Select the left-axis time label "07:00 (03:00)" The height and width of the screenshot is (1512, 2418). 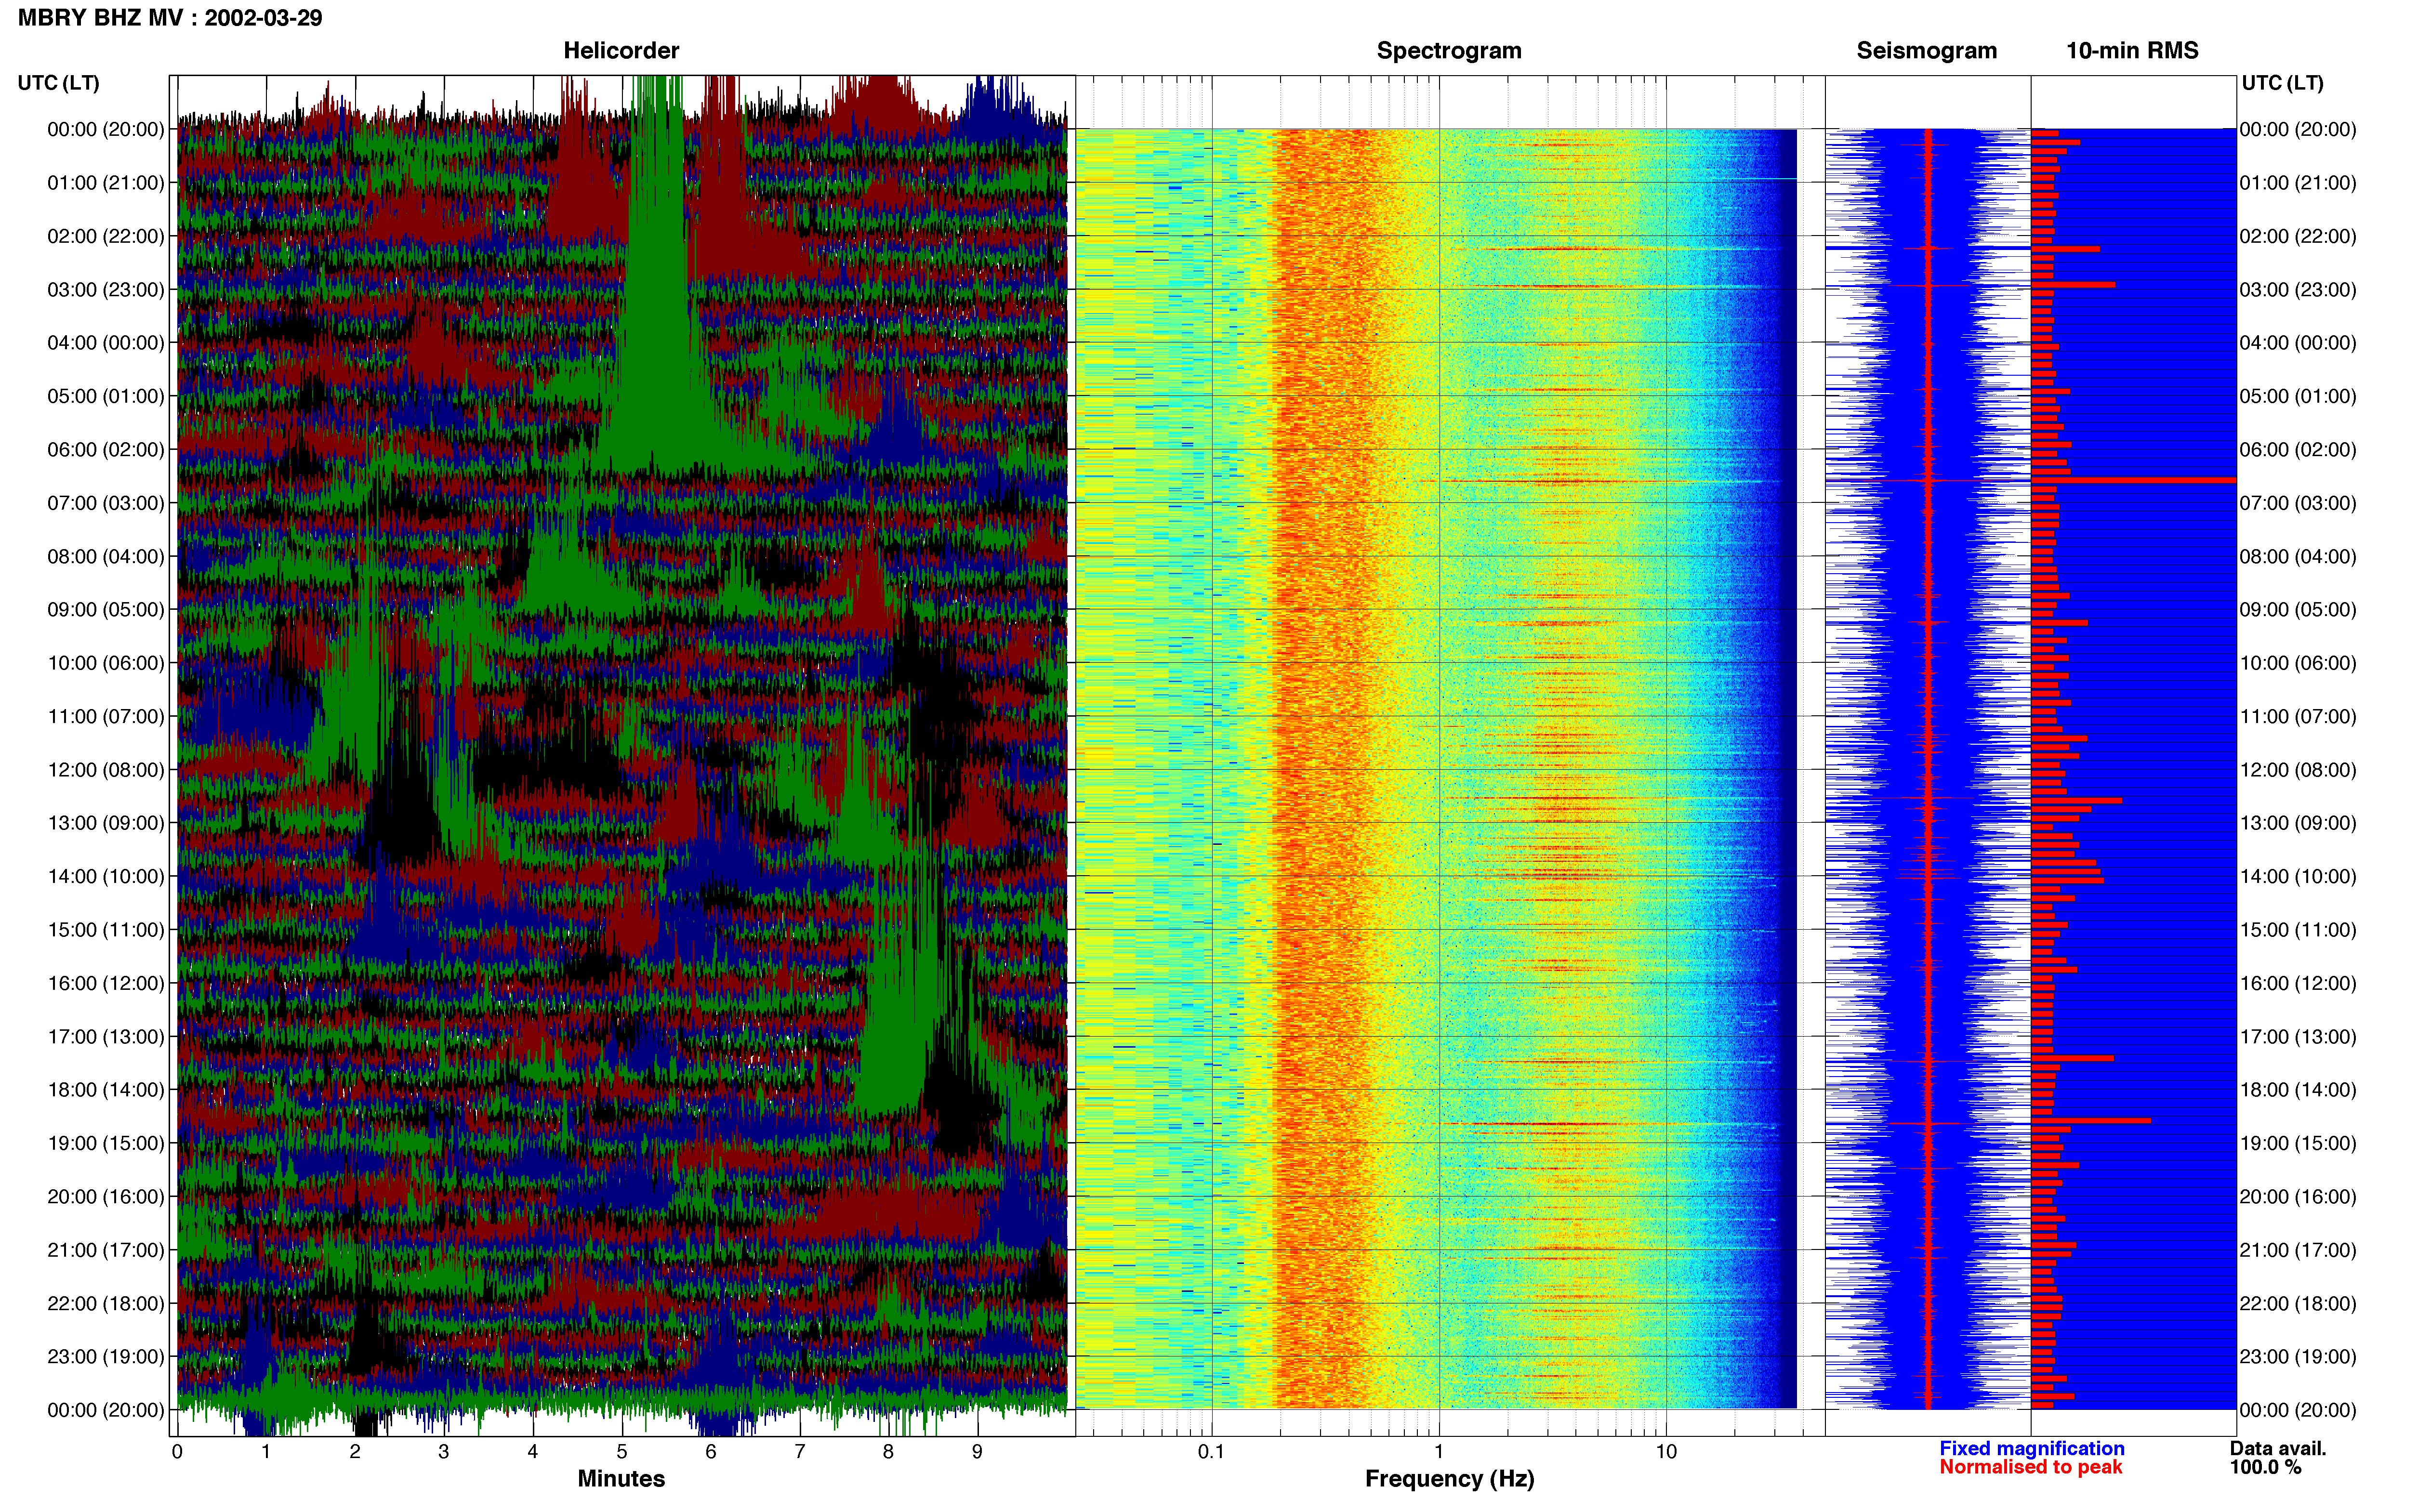(106, 503)
